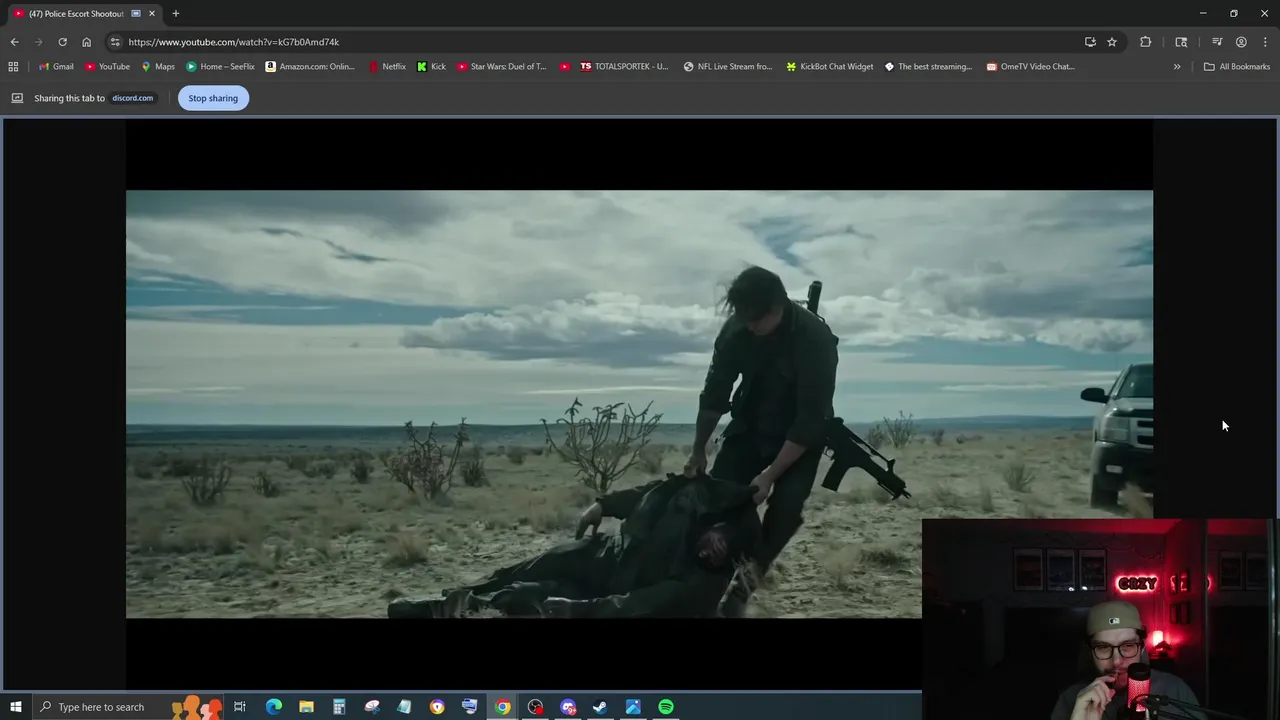Viewport: 1280px width, 720px height.
Task: Open the apps grid in bookmarks bar
Action: coord(13,66)
